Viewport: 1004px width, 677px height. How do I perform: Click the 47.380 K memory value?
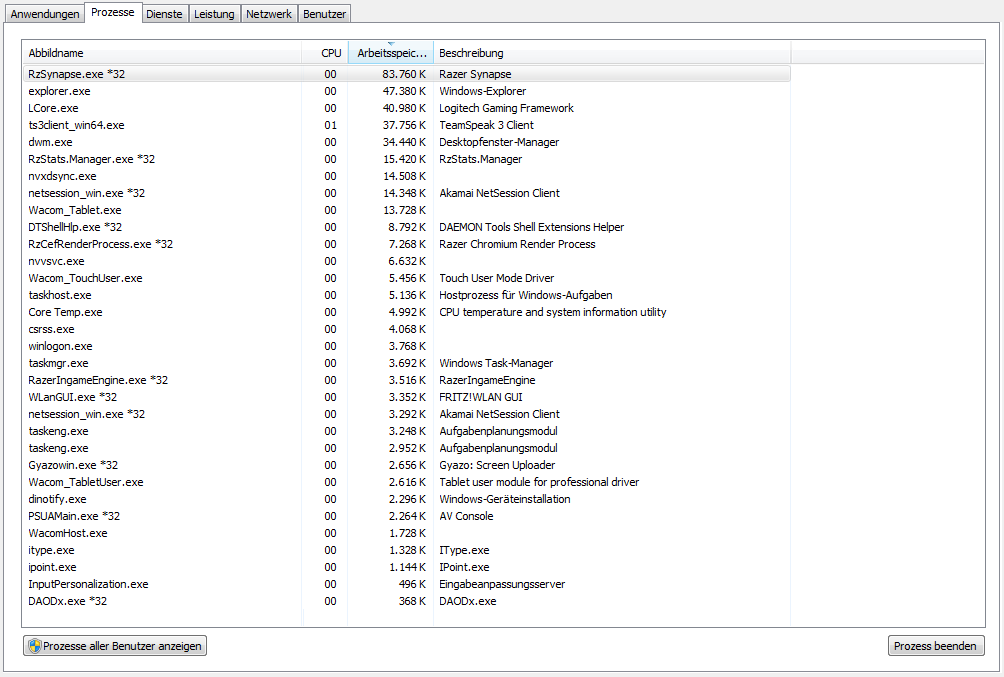click(x=404, y=91)
